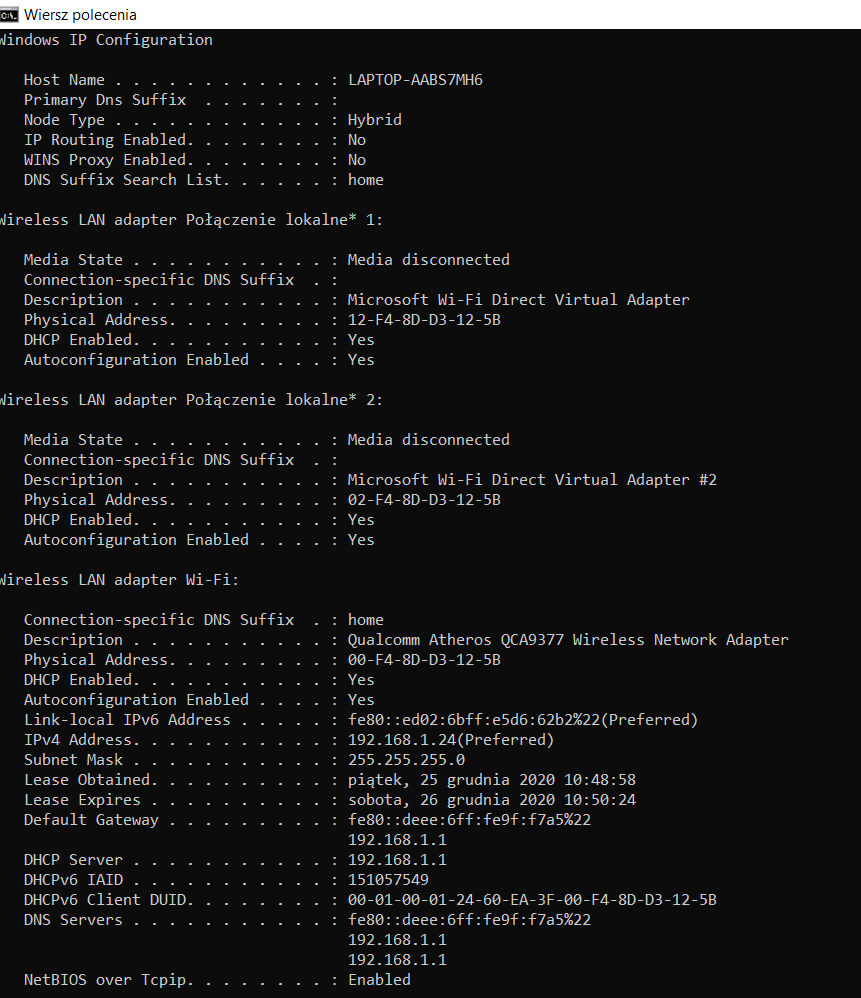The width and height of the screenshot is (861, 998).
Task: Click the Wiersz polecenia window title
Action: pos(80,15)
